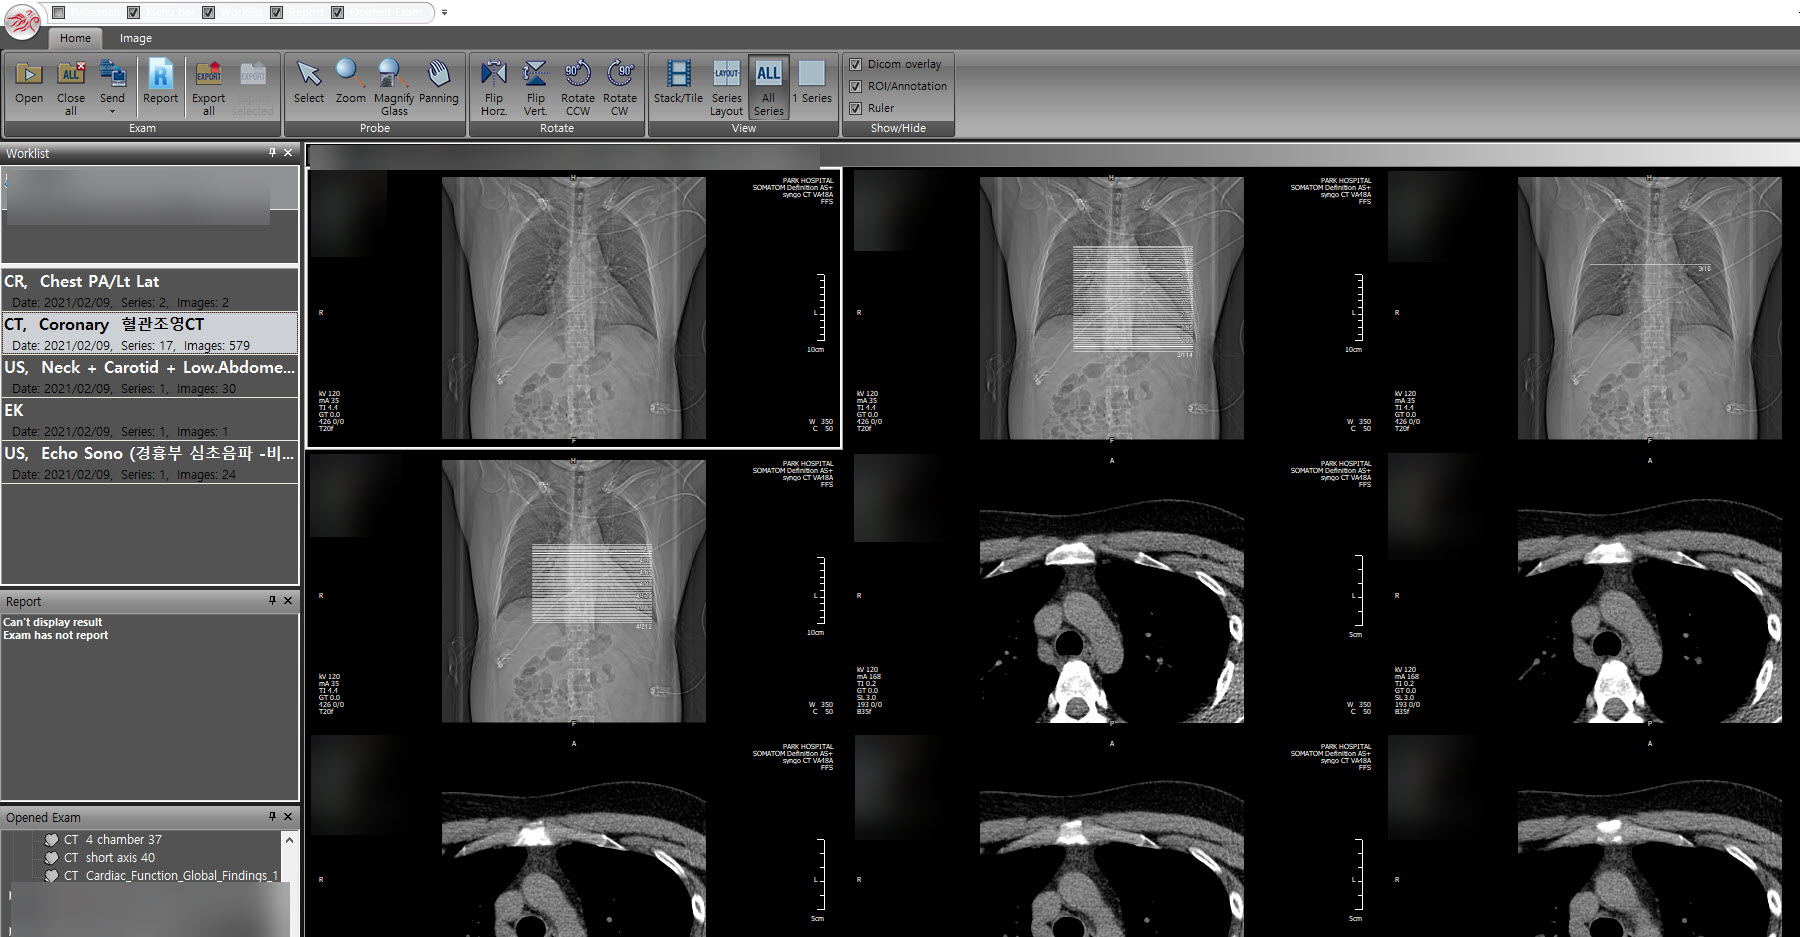
Task: Uncheck the Worklist checkbox in title bar
Action: (208, 12)
